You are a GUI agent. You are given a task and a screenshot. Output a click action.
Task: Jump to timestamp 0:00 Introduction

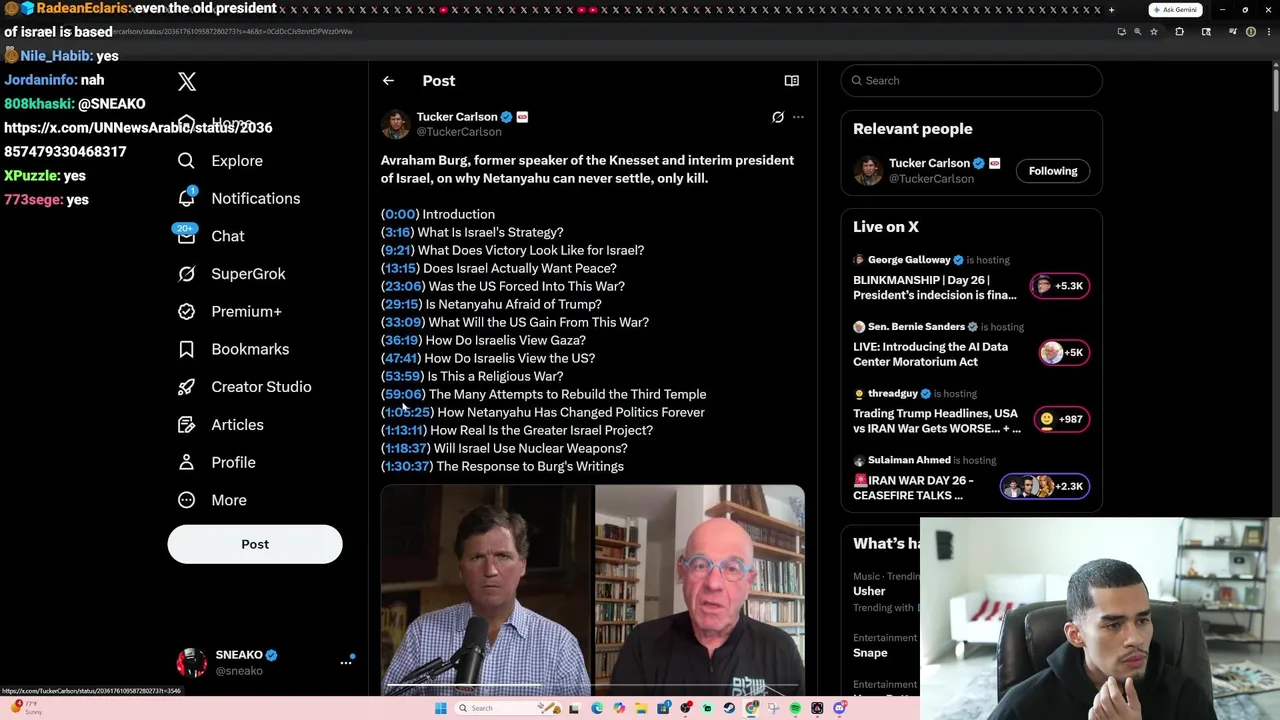coord(400,214)
